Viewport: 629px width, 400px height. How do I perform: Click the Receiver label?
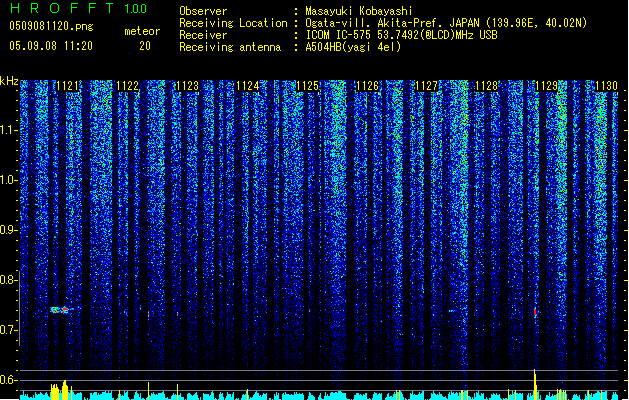coord(203,35)
